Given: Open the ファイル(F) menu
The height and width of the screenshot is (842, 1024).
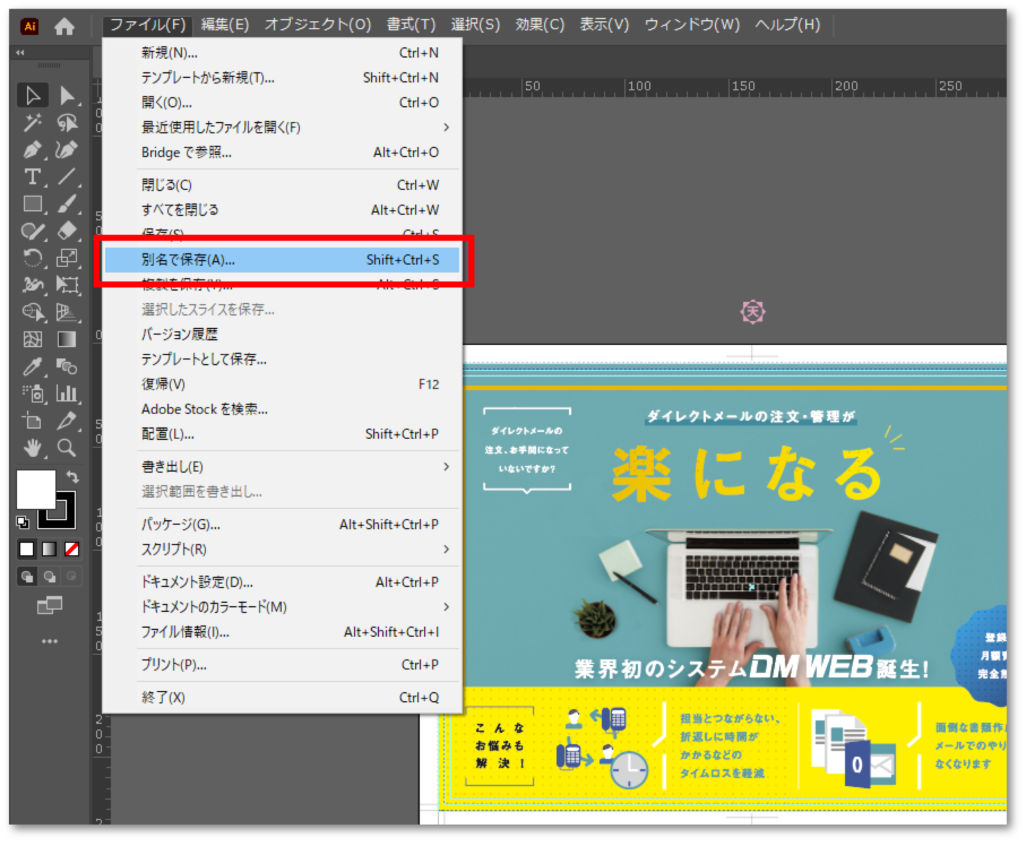Looking at the screenshot, I should point(147,25).
